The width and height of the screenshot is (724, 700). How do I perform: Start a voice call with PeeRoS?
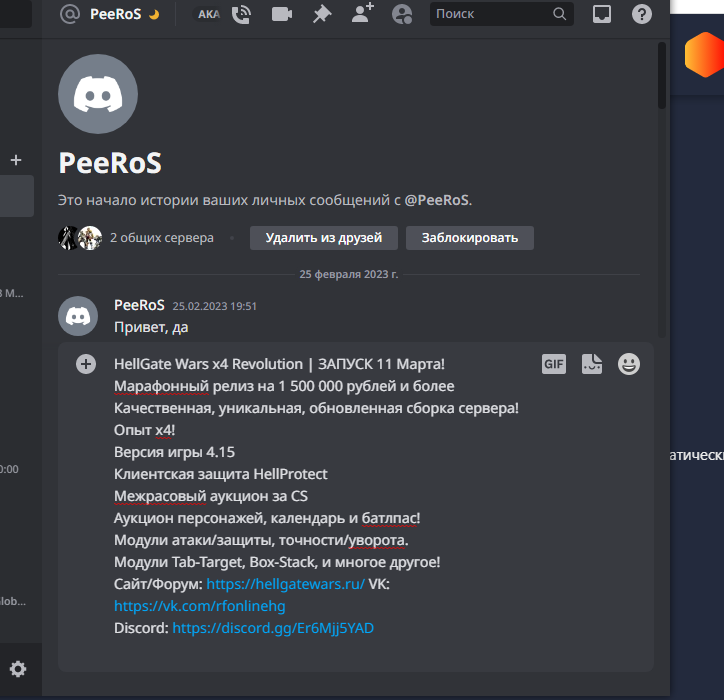point(241,14)
